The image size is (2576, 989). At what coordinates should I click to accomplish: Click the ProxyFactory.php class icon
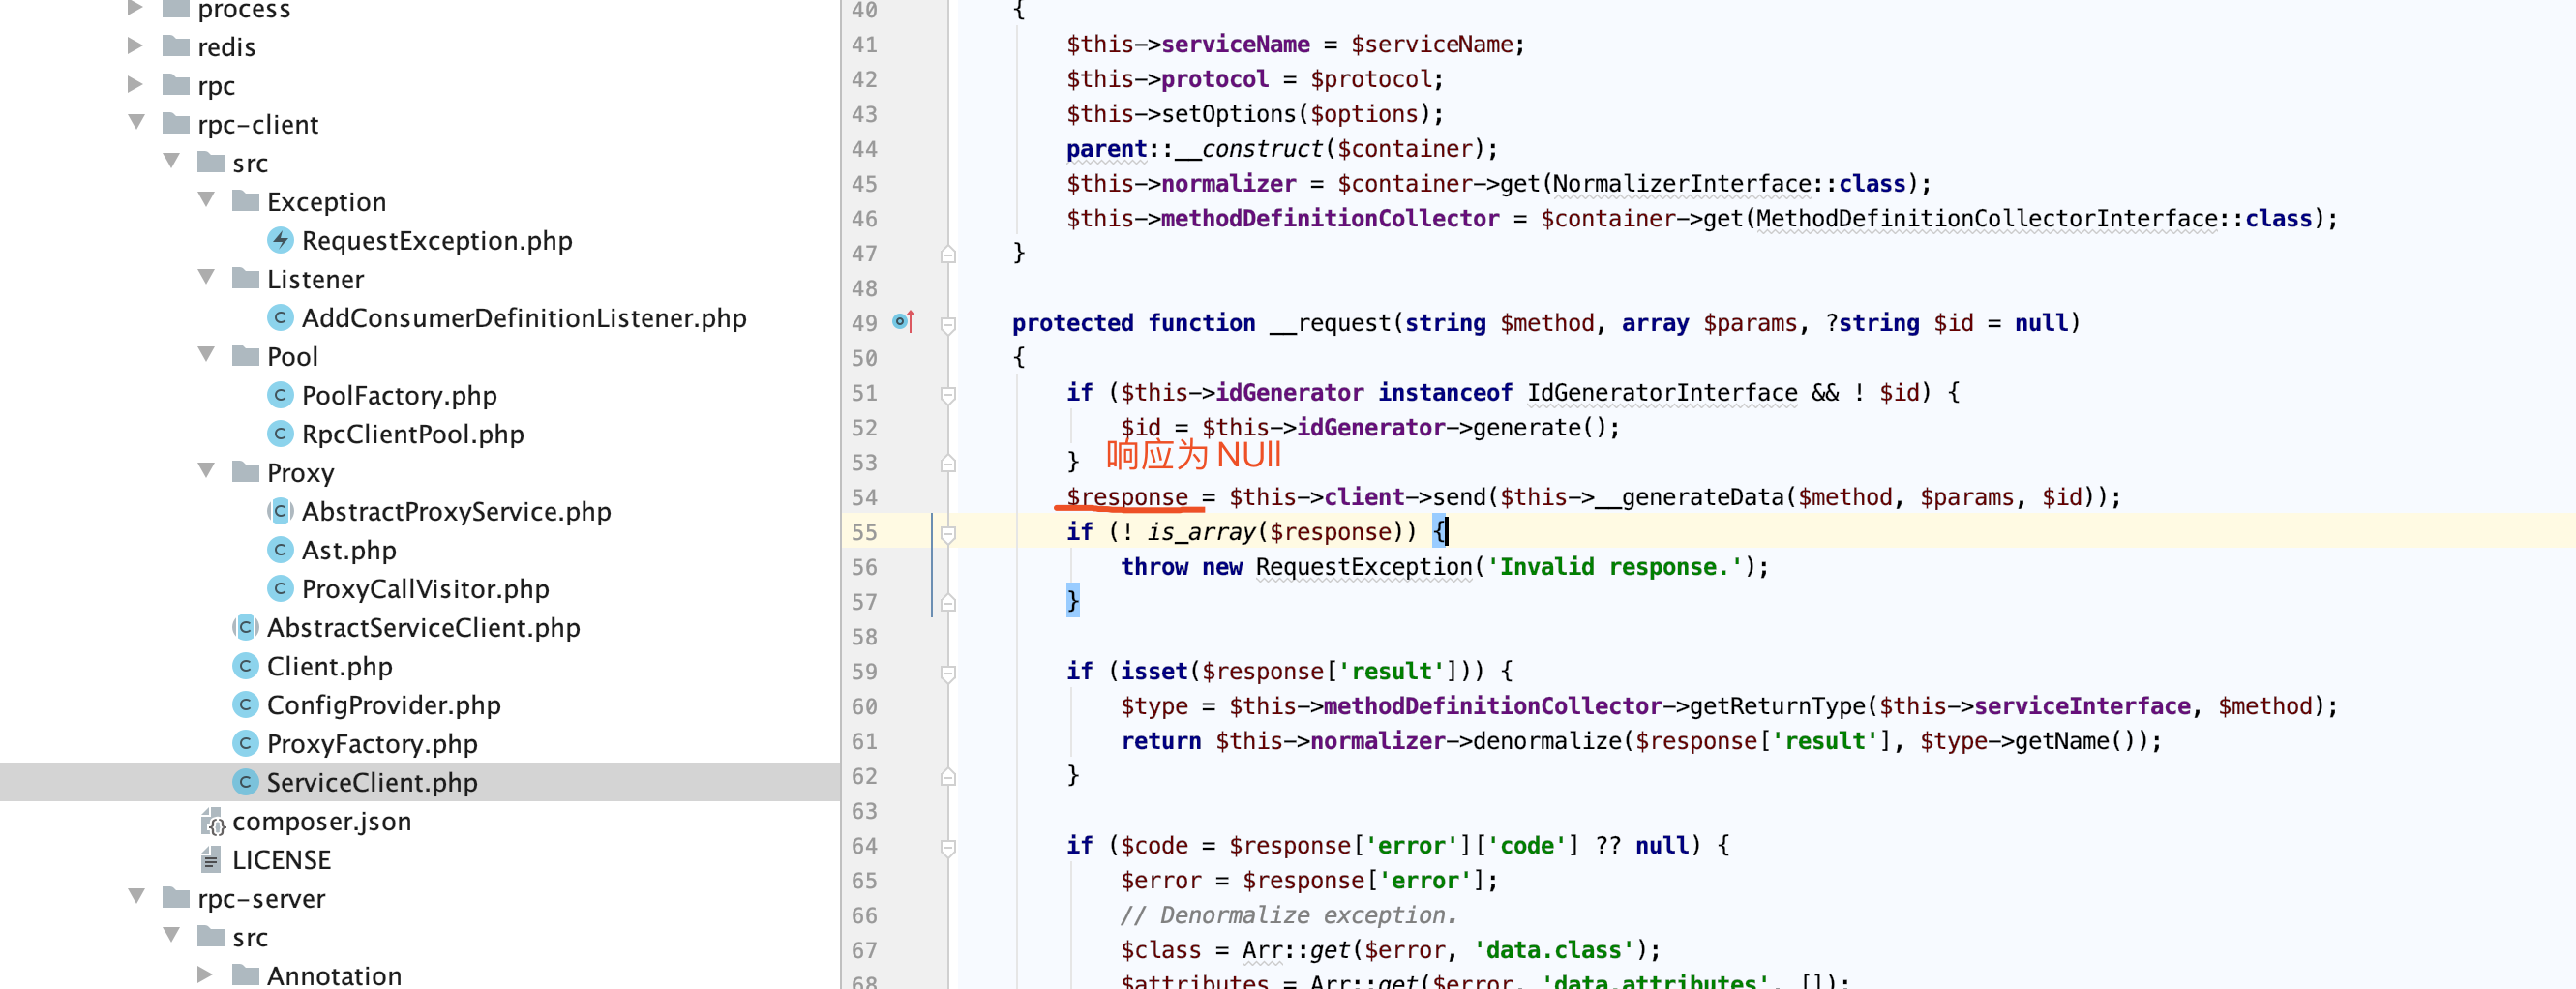coord(245,743)
